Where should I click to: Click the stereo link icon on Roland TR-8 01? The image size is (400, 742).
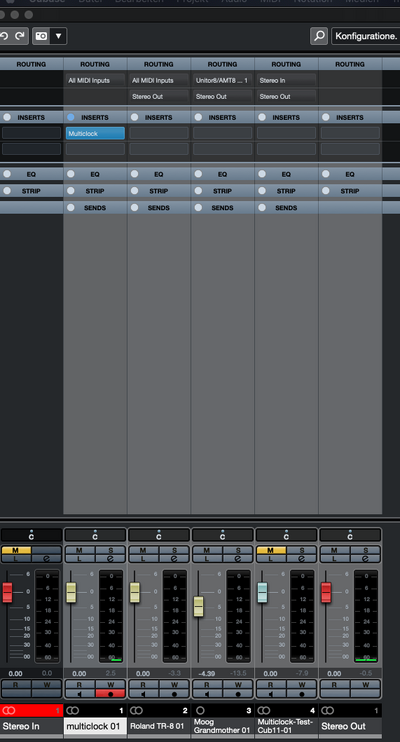(136, 710)
